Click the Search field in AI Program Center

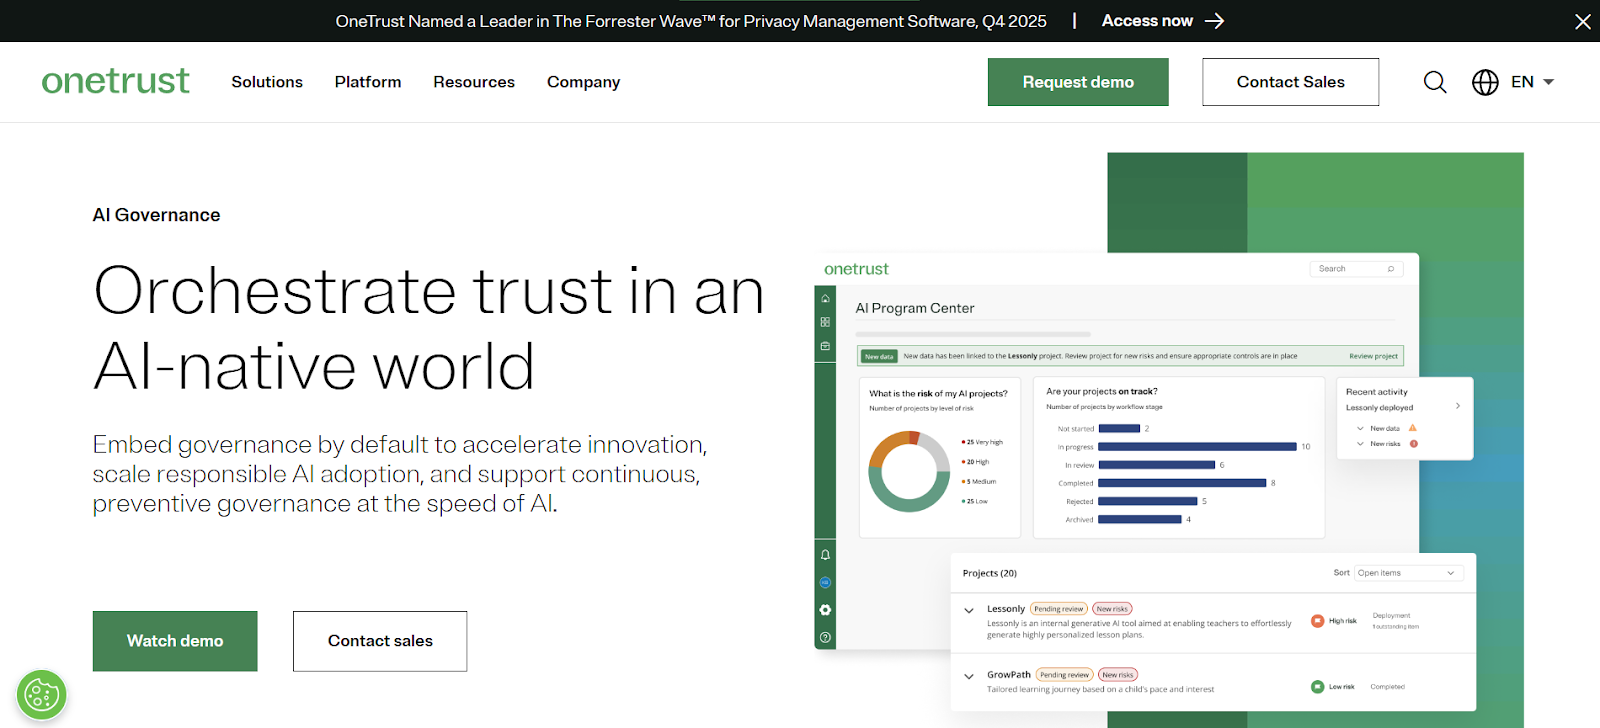[1356, 269]
